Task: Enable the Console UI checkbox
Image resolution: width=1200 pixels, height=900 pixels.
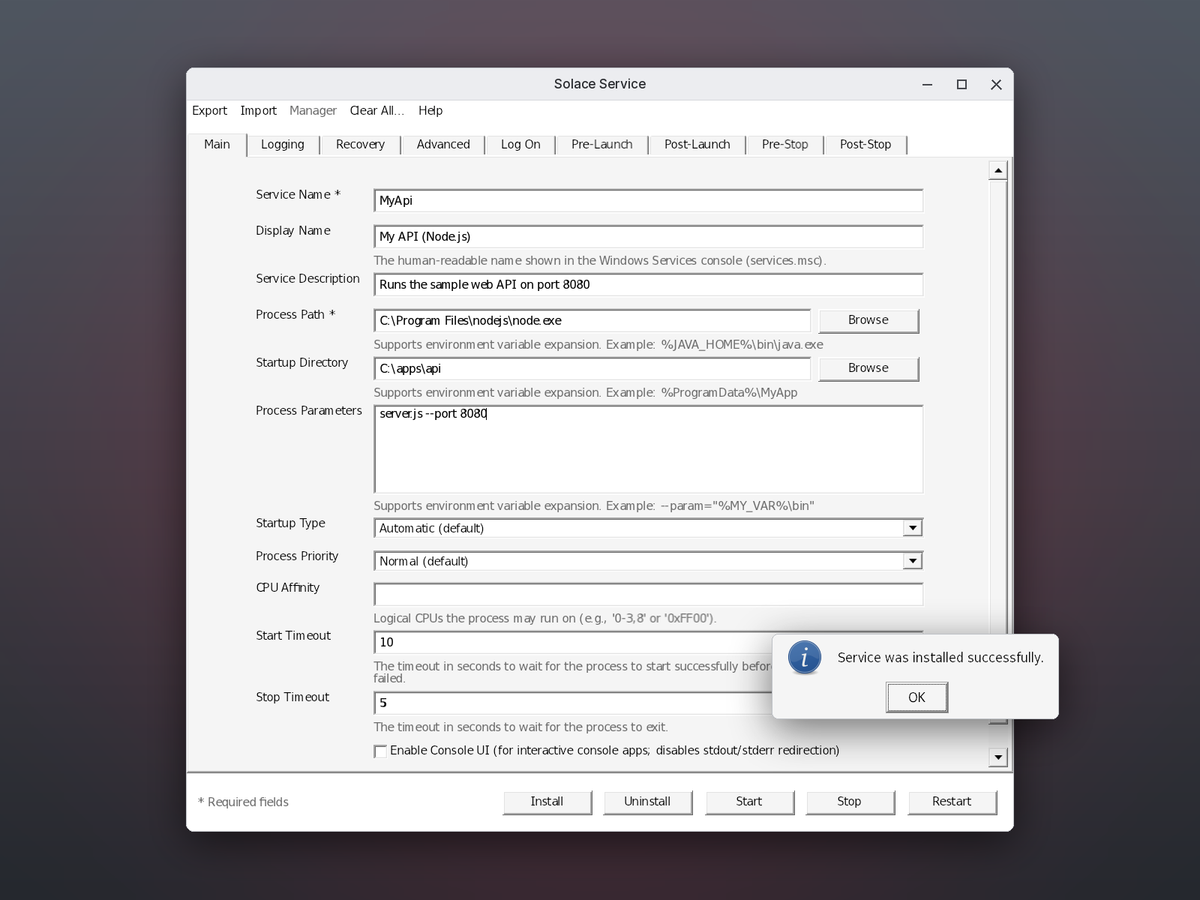Action: click(380, 751)
